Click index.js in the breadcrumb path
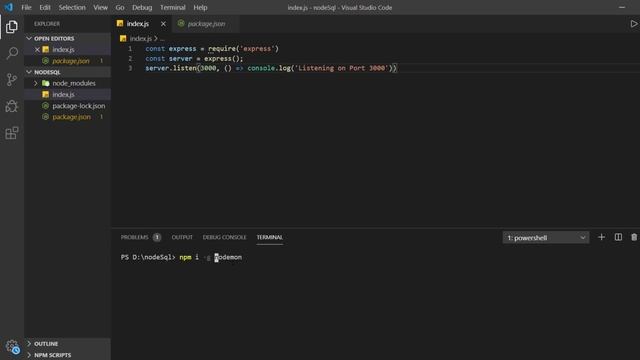 tap(140, 38)
